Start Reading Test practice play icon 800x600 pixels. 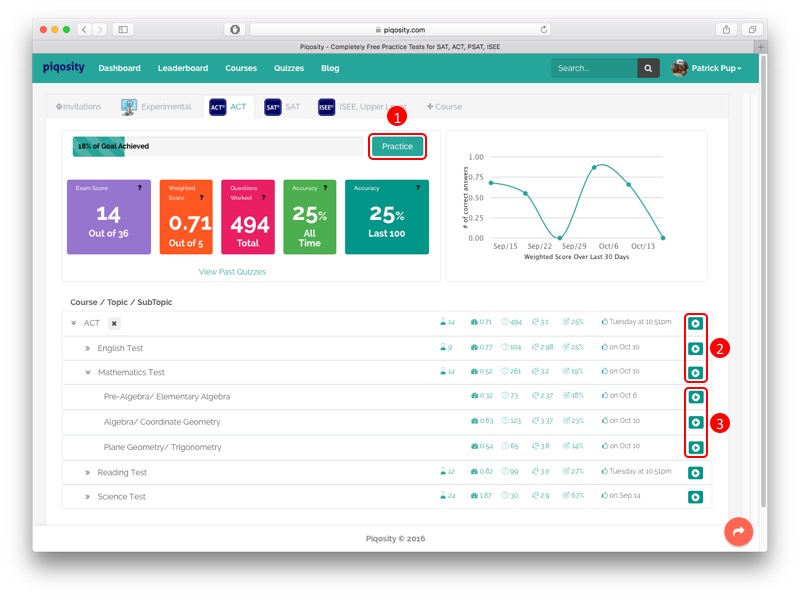tap(695, 473)
